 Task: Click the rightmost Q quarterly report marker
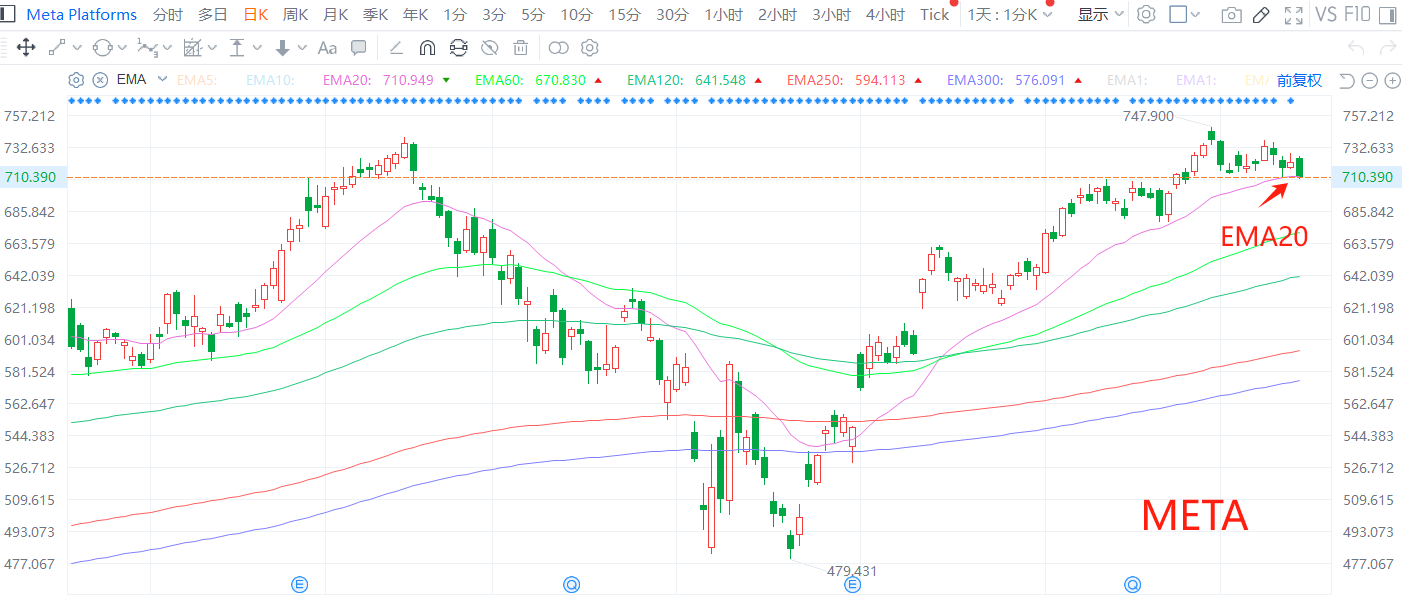coord(1132,584)
